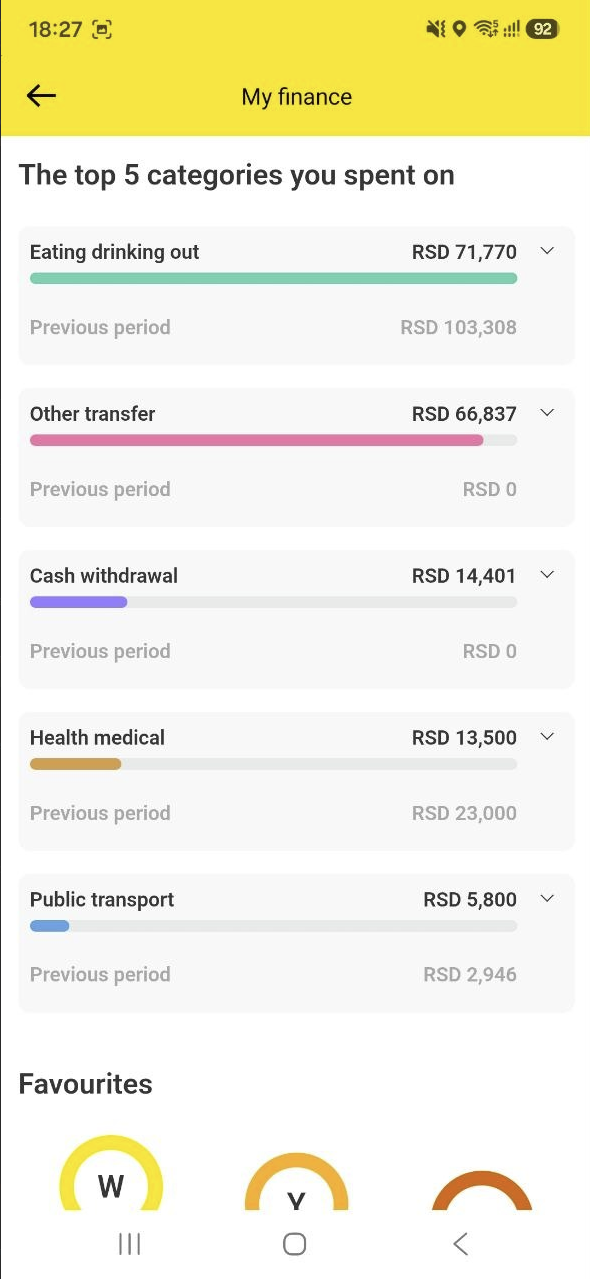Tap the Android home button
This screenshot has width=590, height=1279.
294,1244
